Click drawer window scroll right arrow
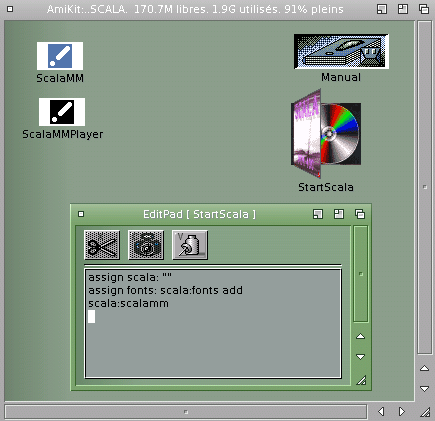The height and width of the screenshot is (421, 435). click(402, 412)
